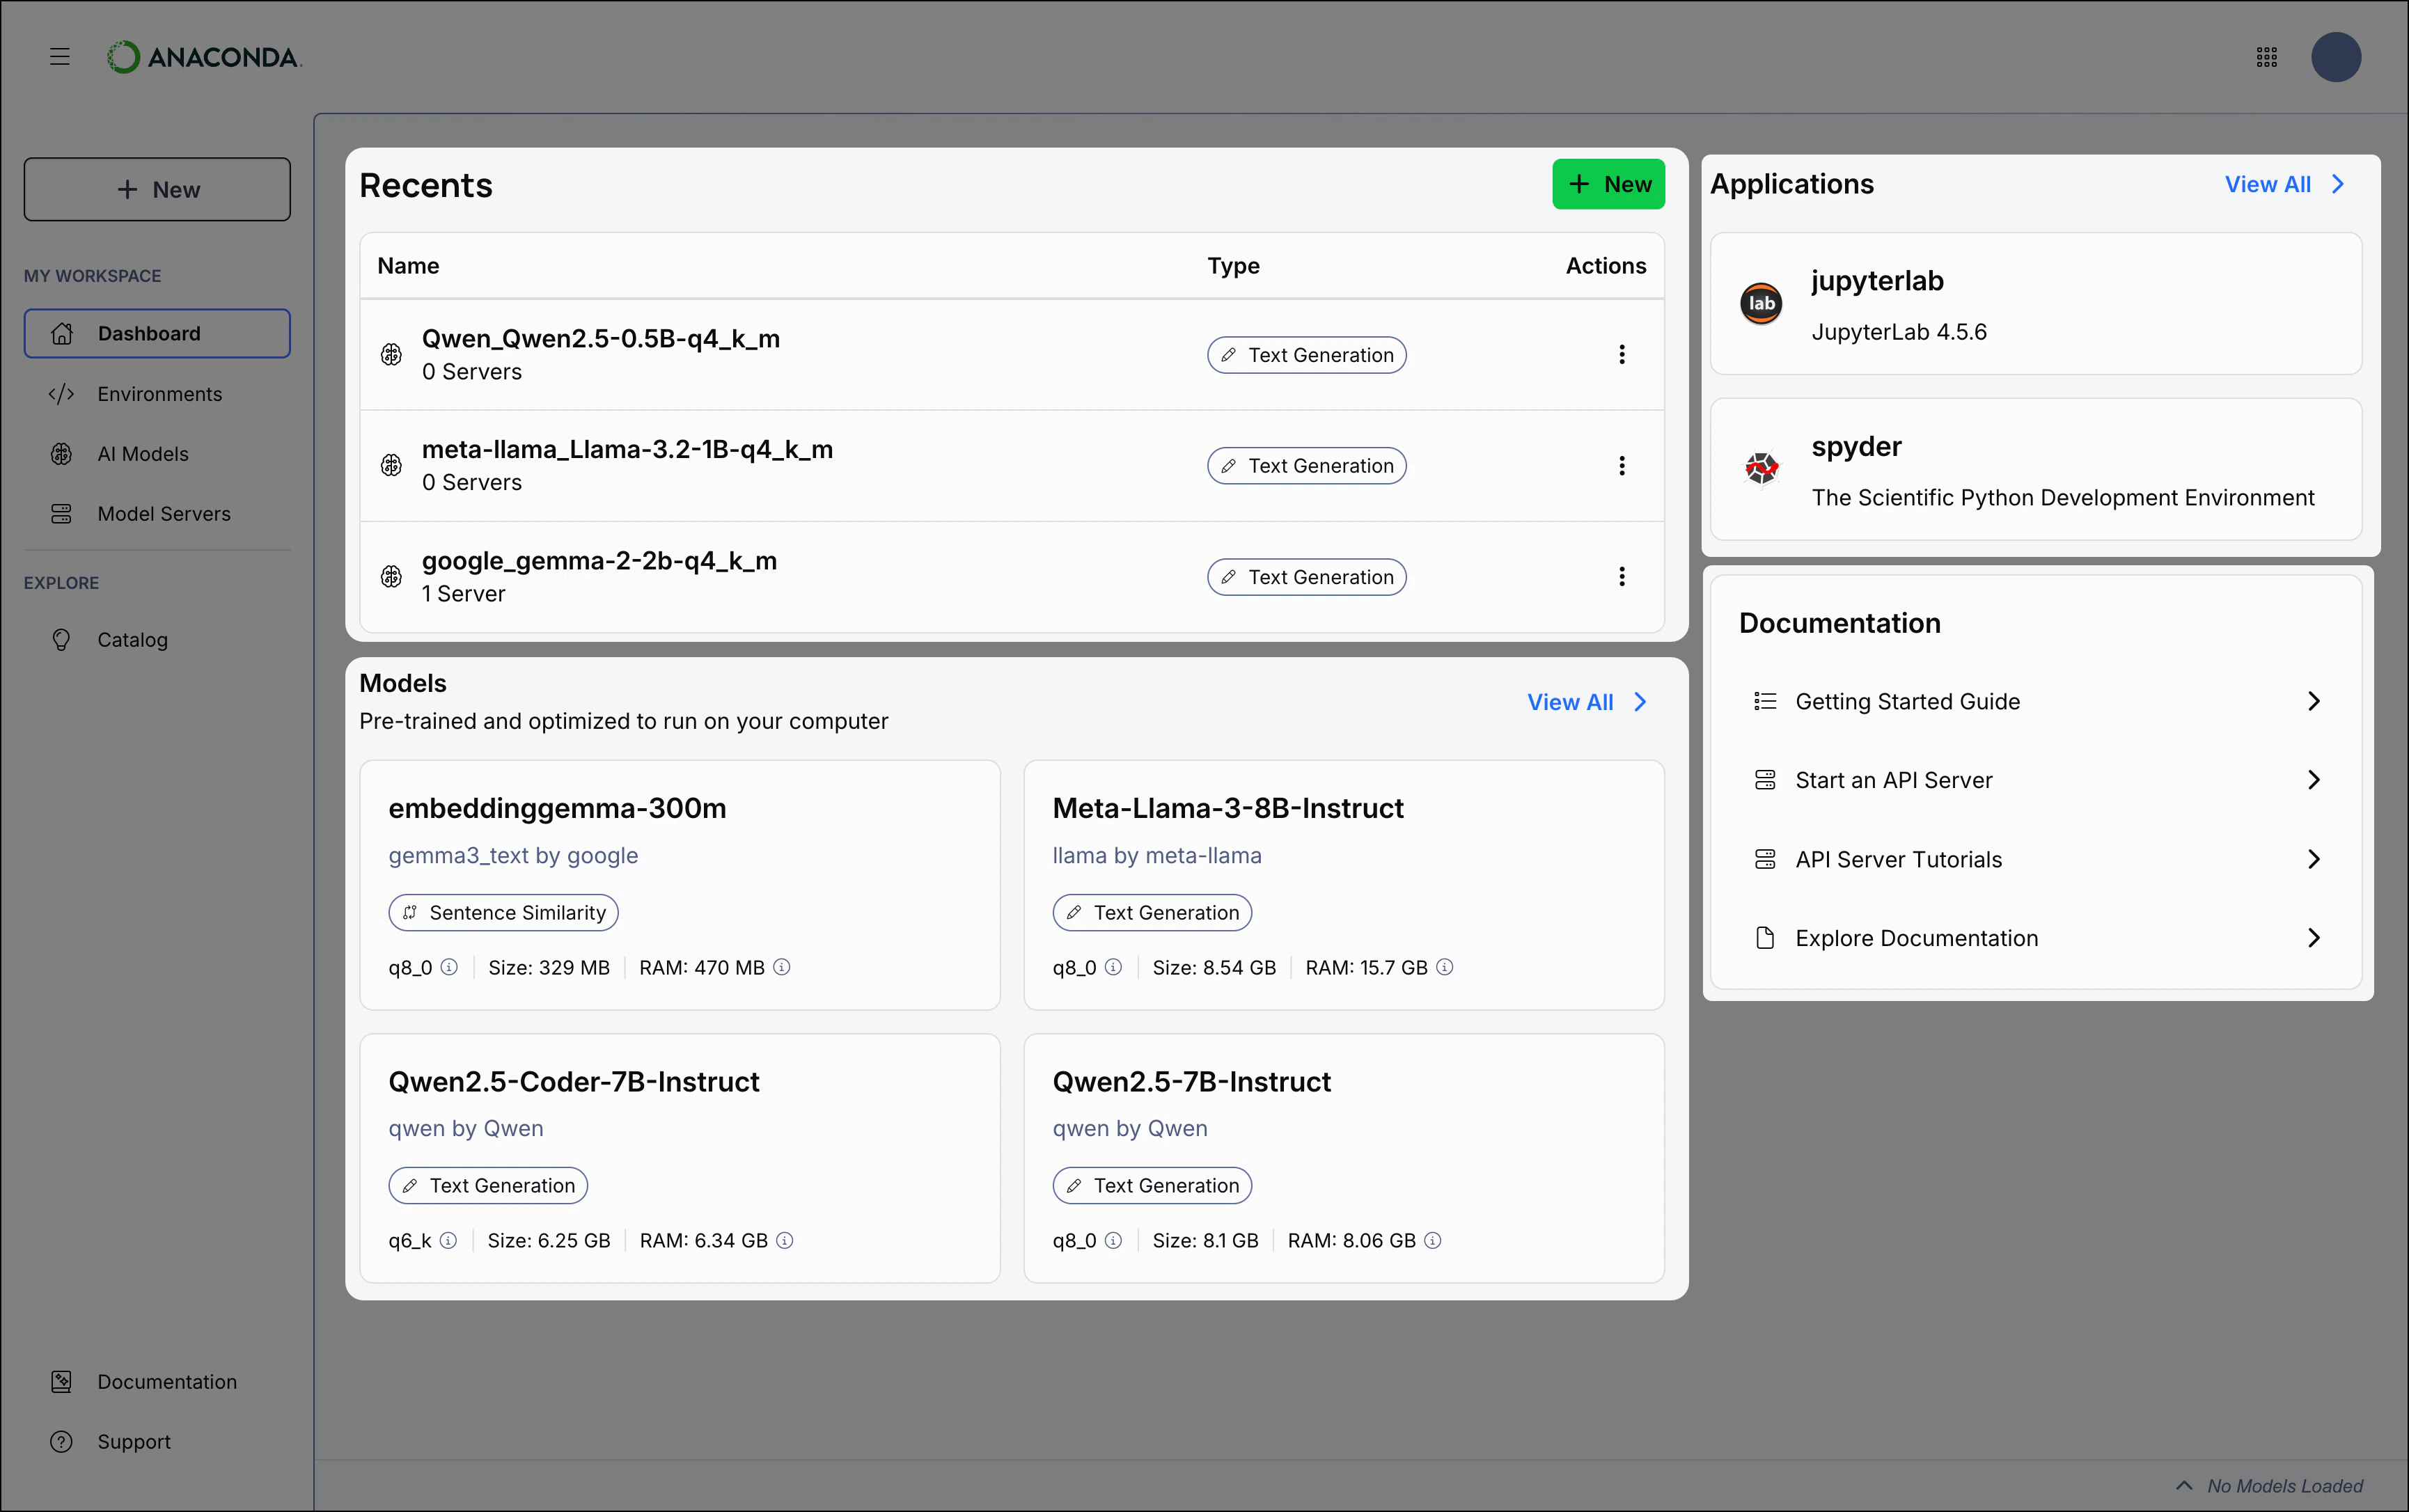Open actions menu for google_gemma-2-2b

pos(1621,576)
